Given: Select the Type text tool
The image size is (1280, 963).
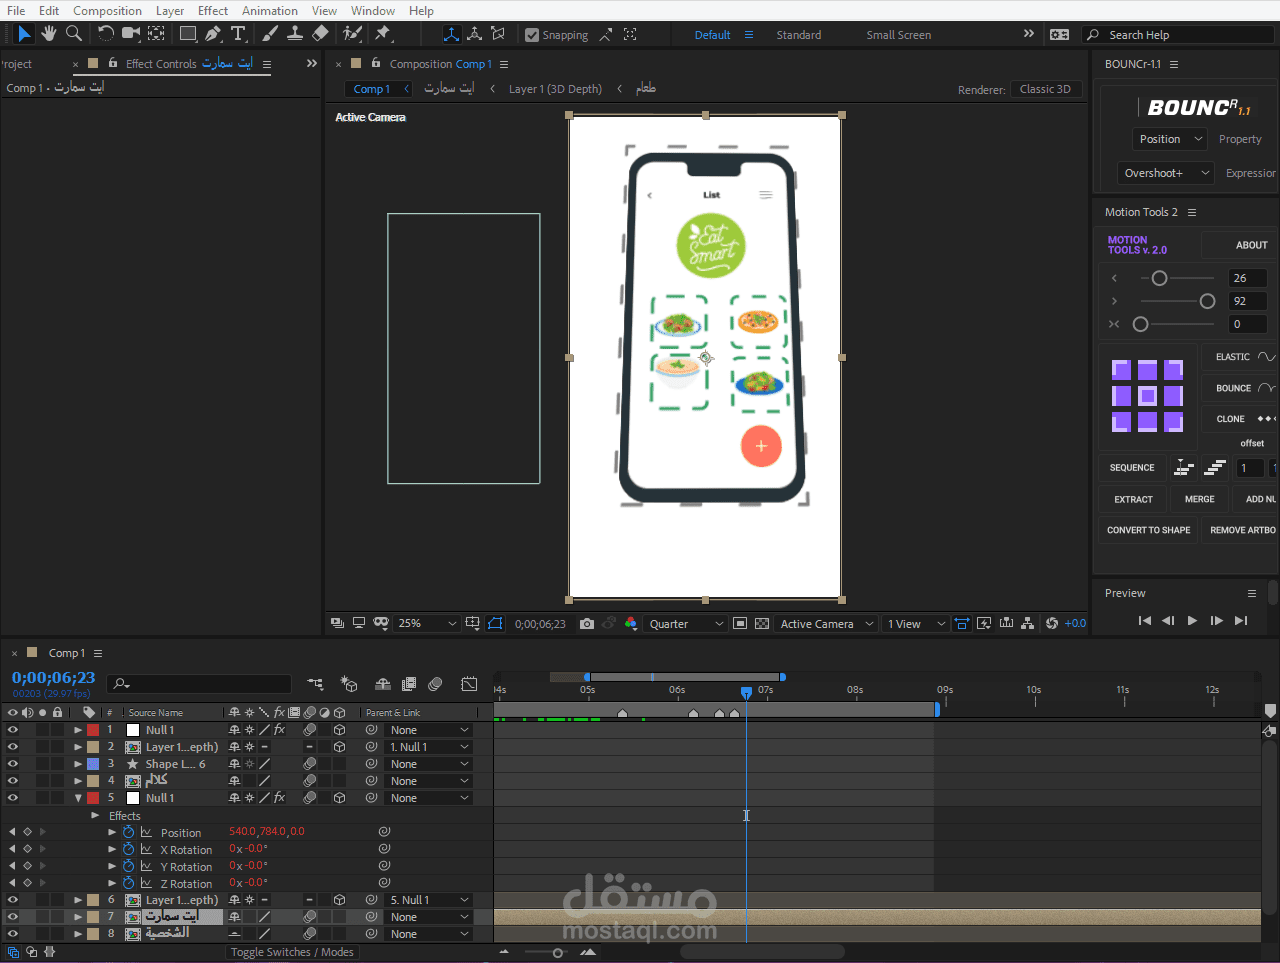Looking at the screenshot, I should pyautogui.click(x=238, y=34).
